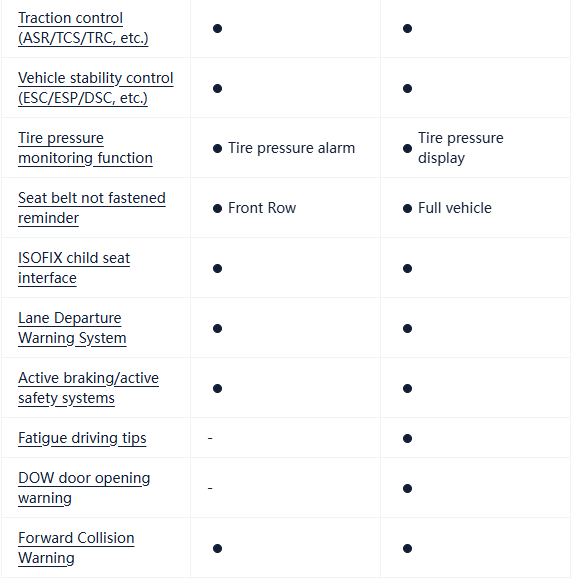Open Lane Departure Warning System link

(72, 328)
